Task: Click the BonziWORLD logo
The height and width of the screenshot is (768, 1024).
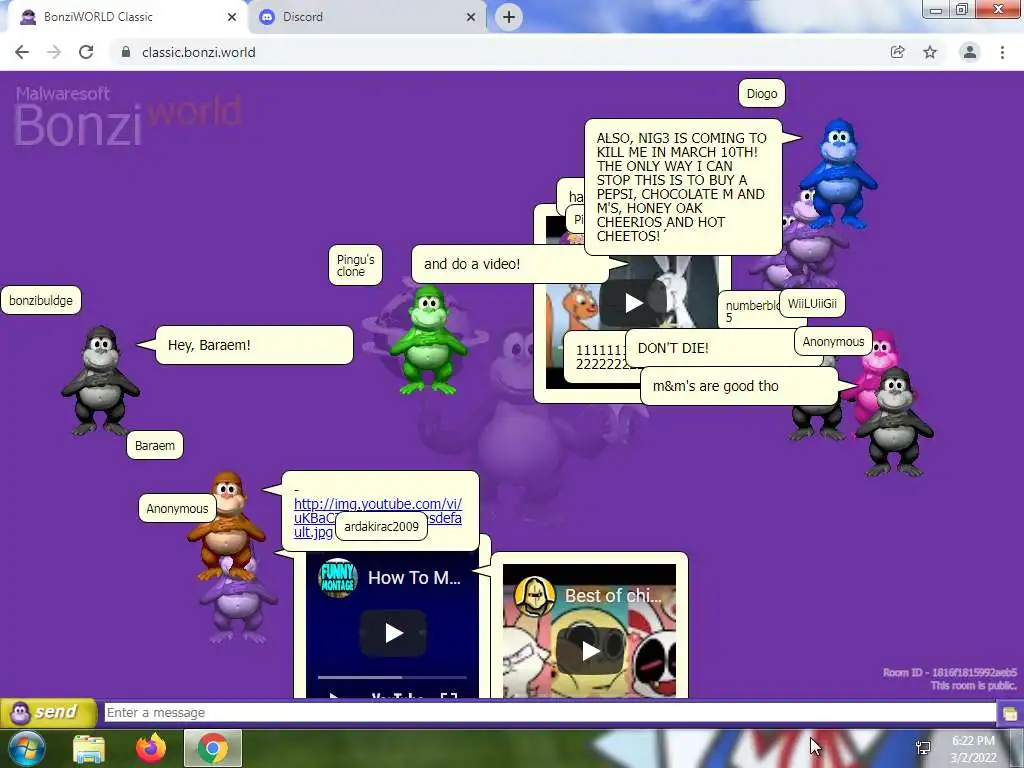Action: [x=128, y=116]
